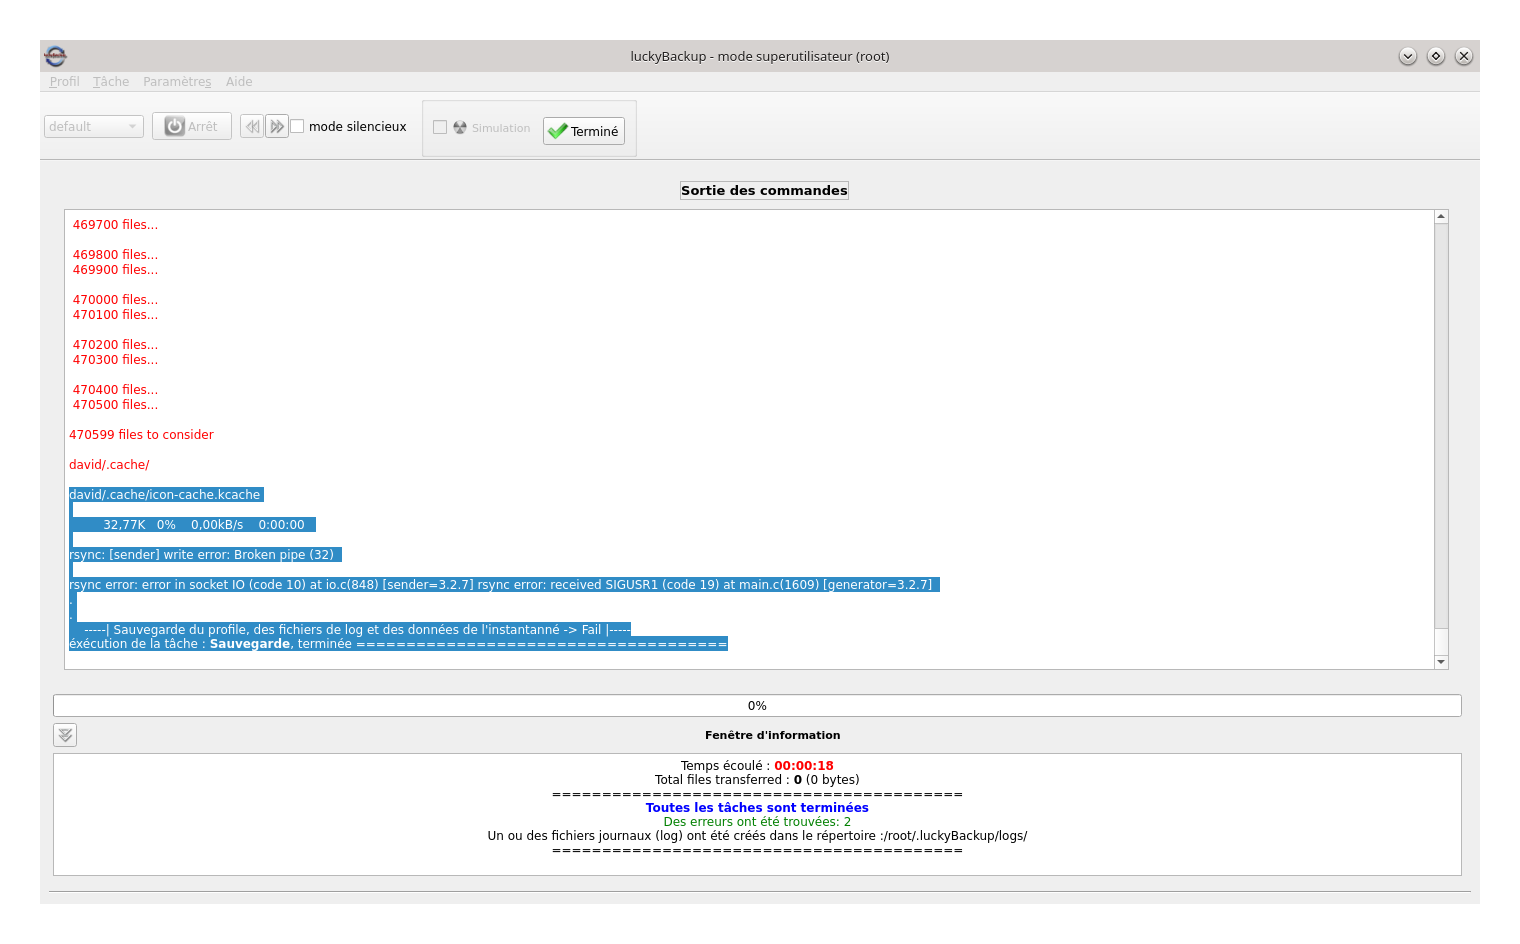Click the '470000 files...' line
Screen dimensions: 1520x944
[115, 300]
